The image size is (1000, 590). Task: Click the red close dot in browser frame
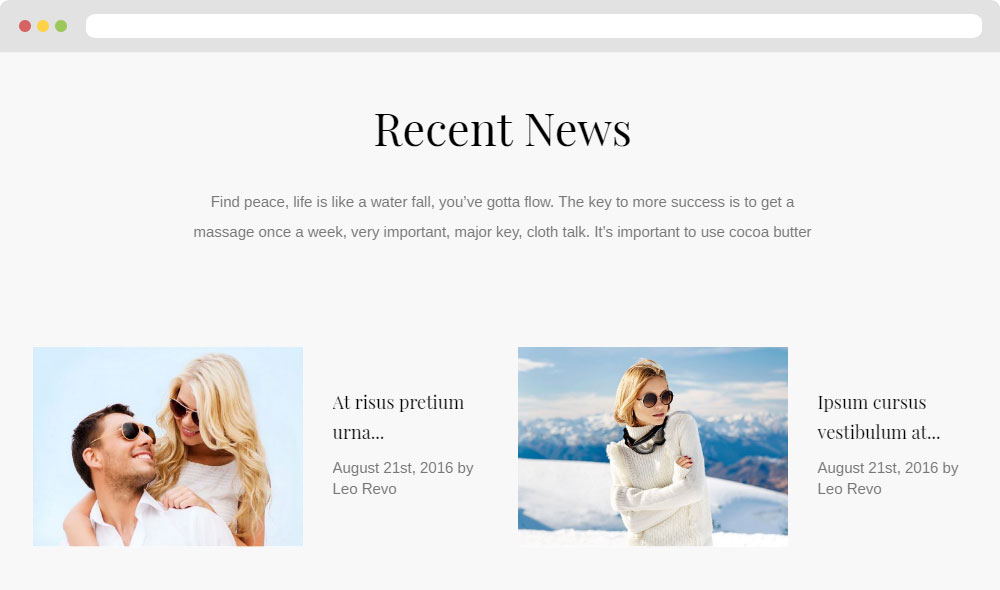25,26
